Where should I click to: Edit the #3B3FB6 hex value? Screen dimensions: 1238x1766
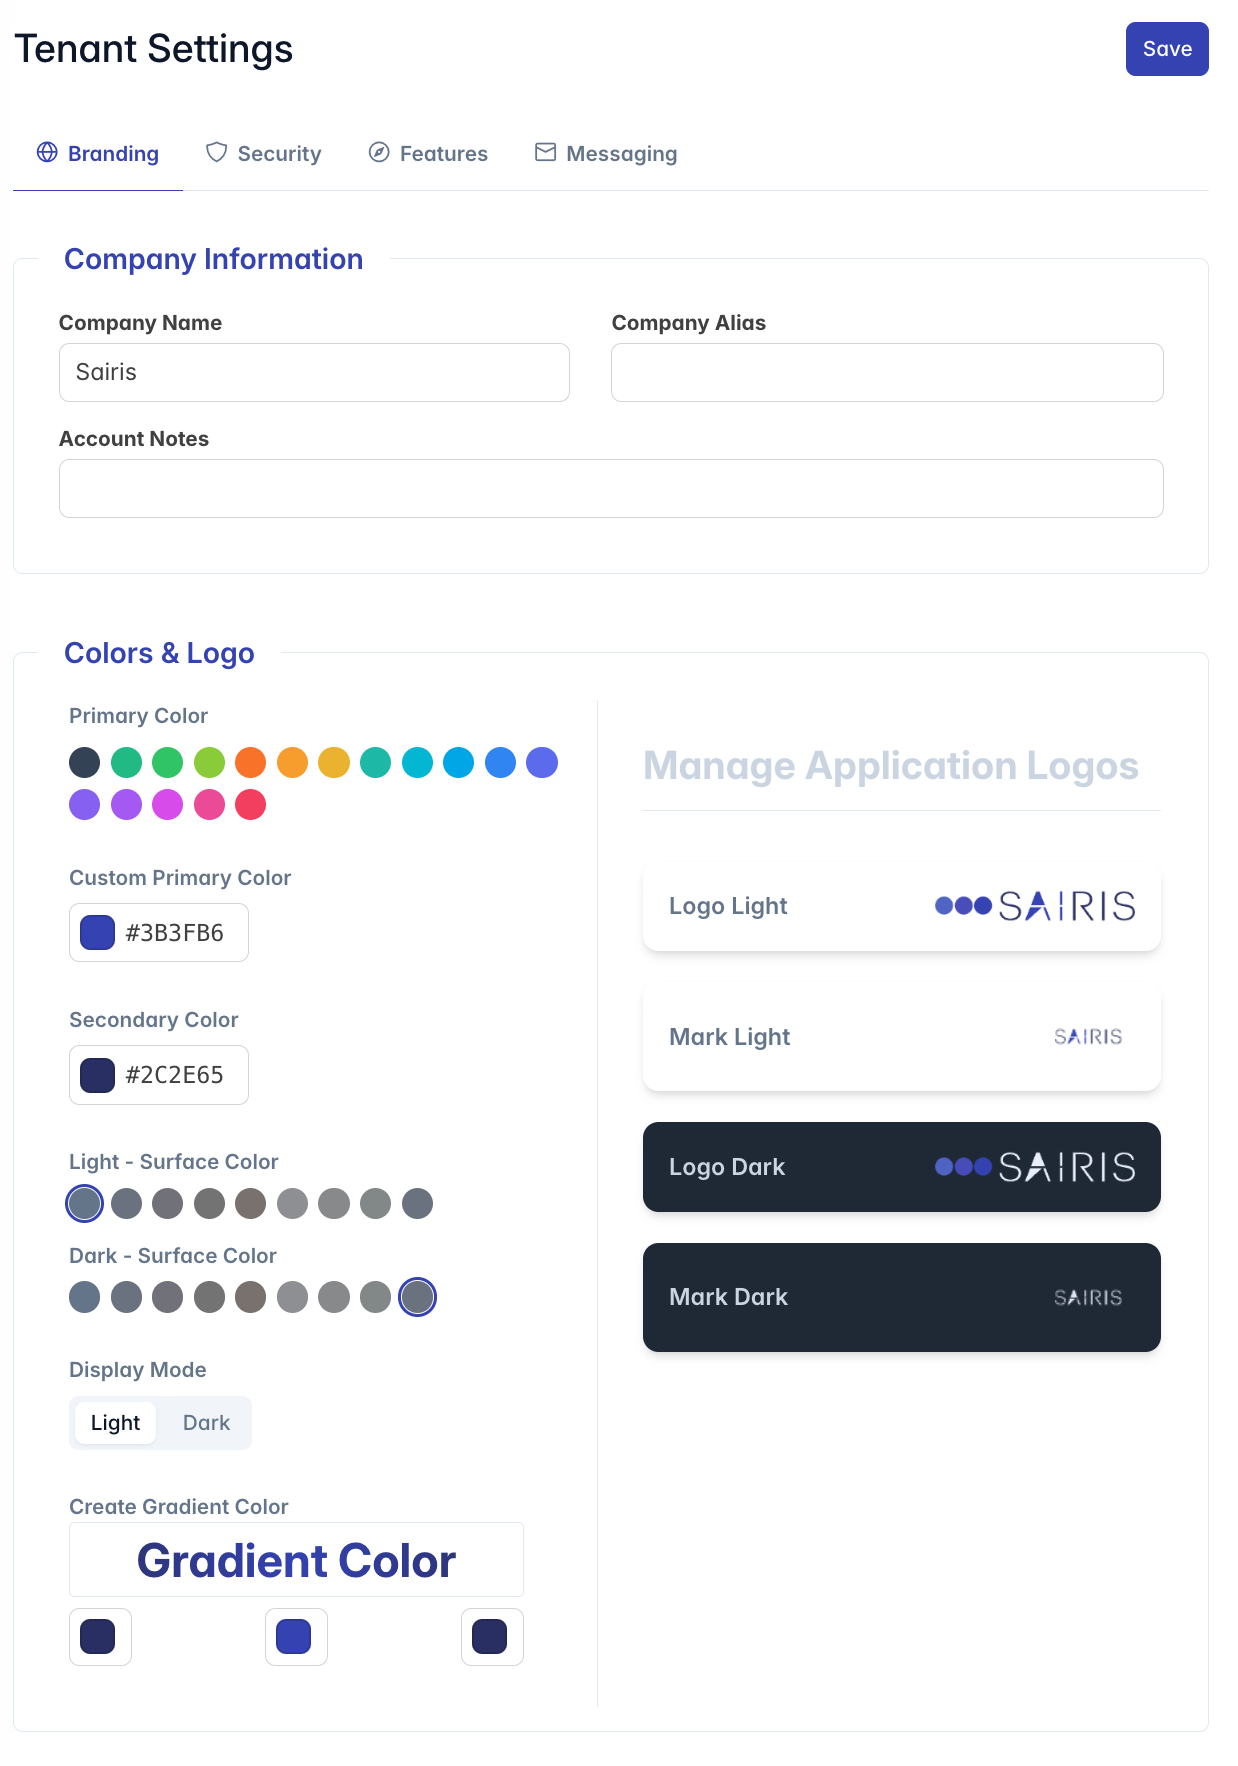click(x=174, y=933)
